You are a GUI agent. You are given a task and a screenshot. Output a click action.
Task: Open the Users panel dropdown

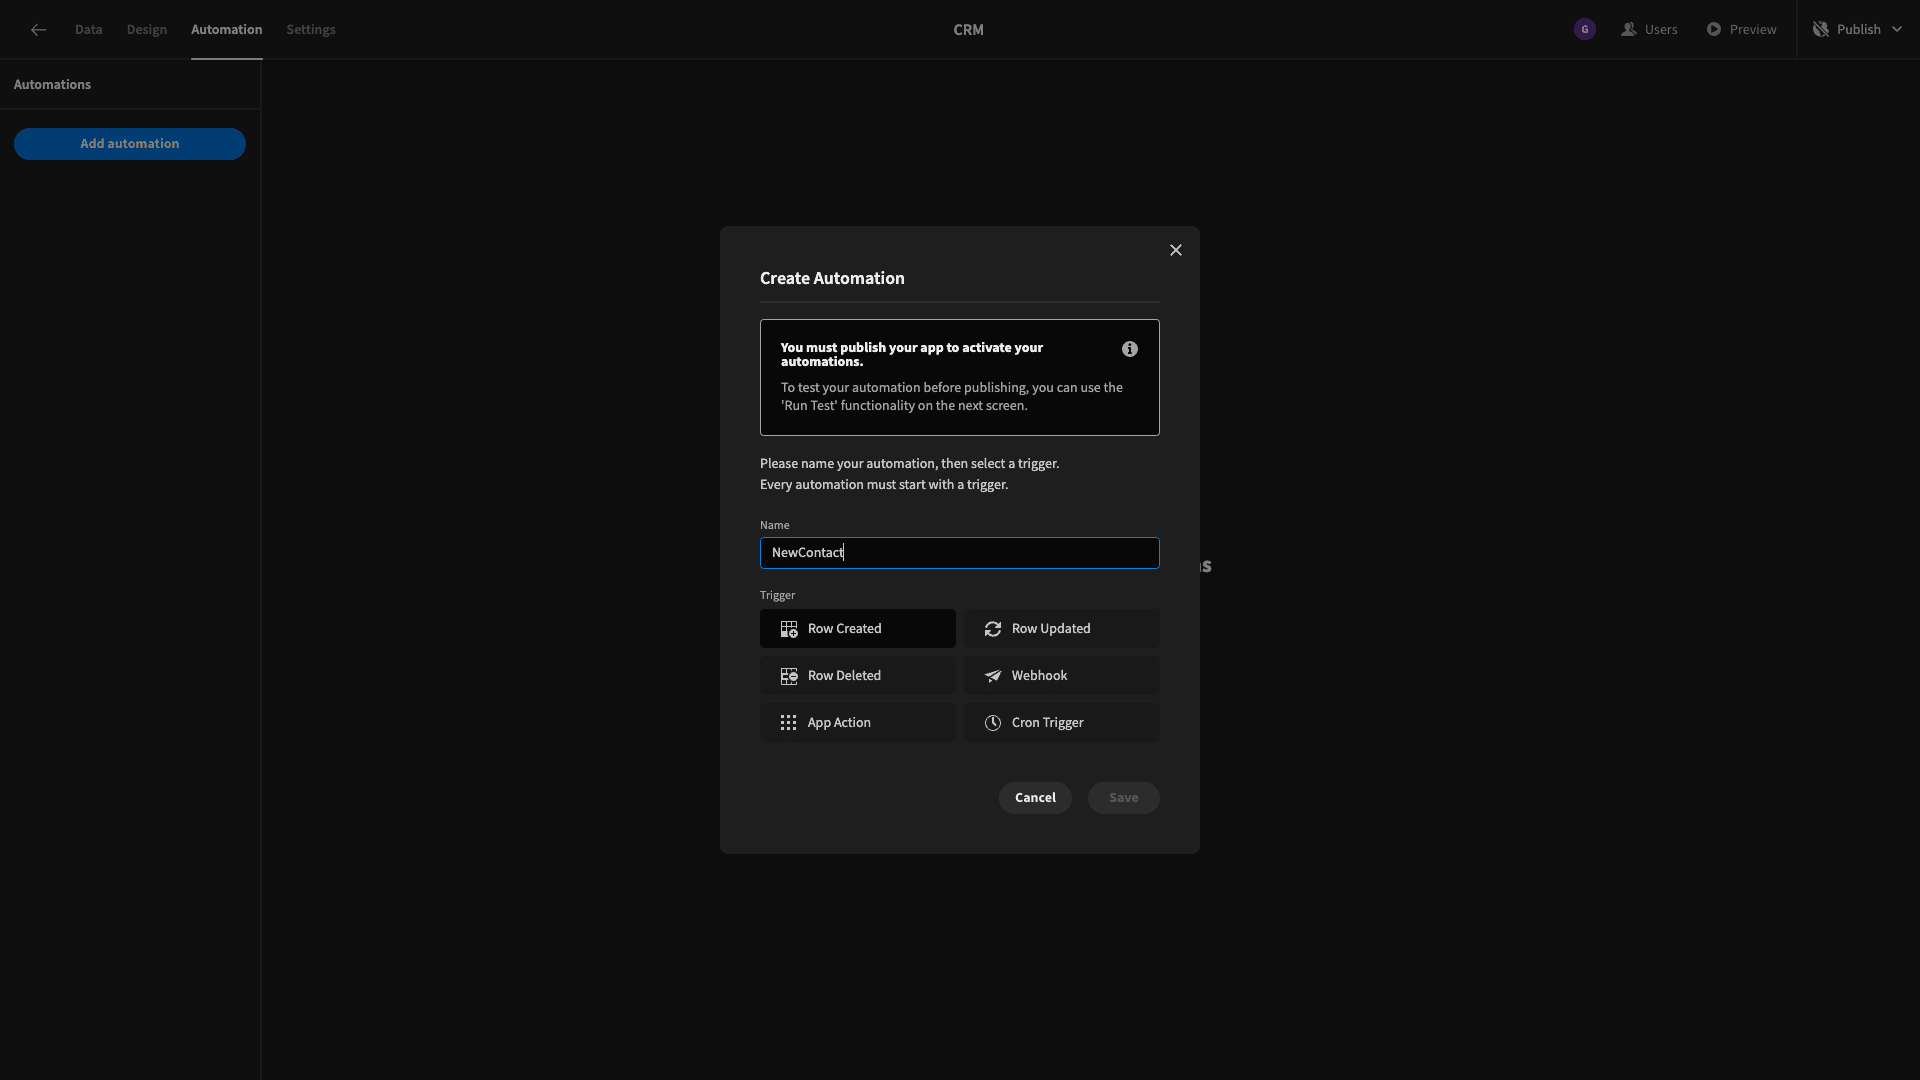coord(1648,29)
